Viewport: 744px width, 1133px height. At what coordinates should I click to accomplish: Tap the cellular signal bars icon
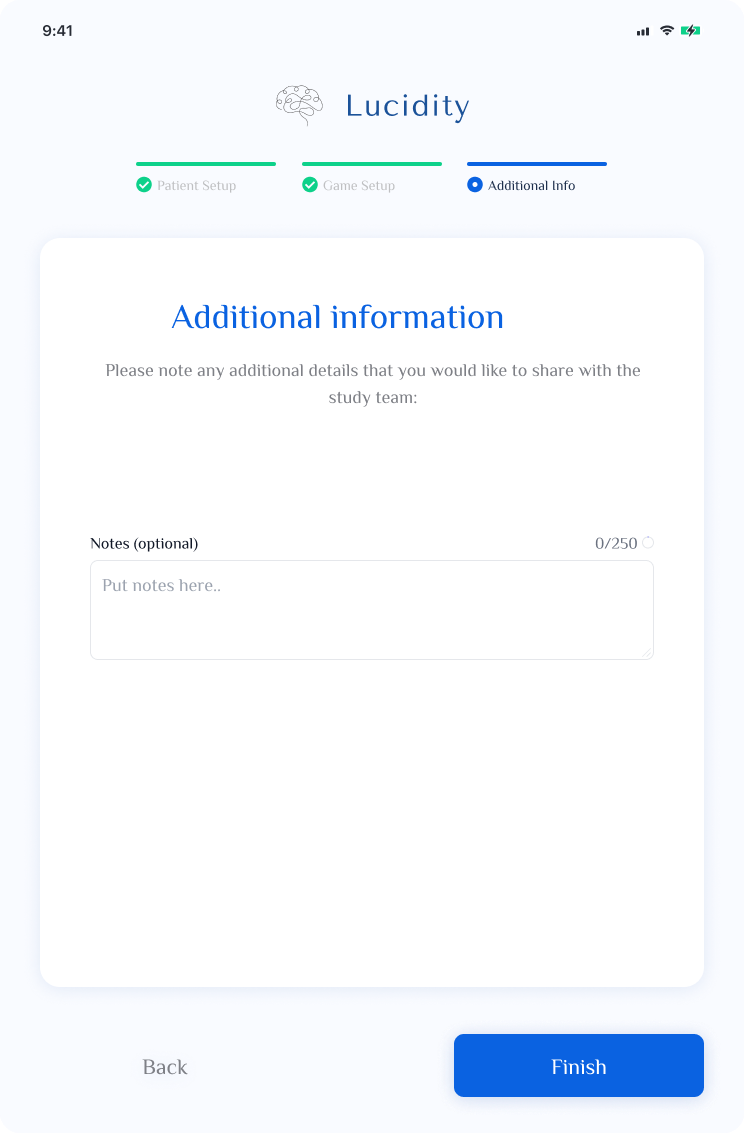click(x=643, y=31)
